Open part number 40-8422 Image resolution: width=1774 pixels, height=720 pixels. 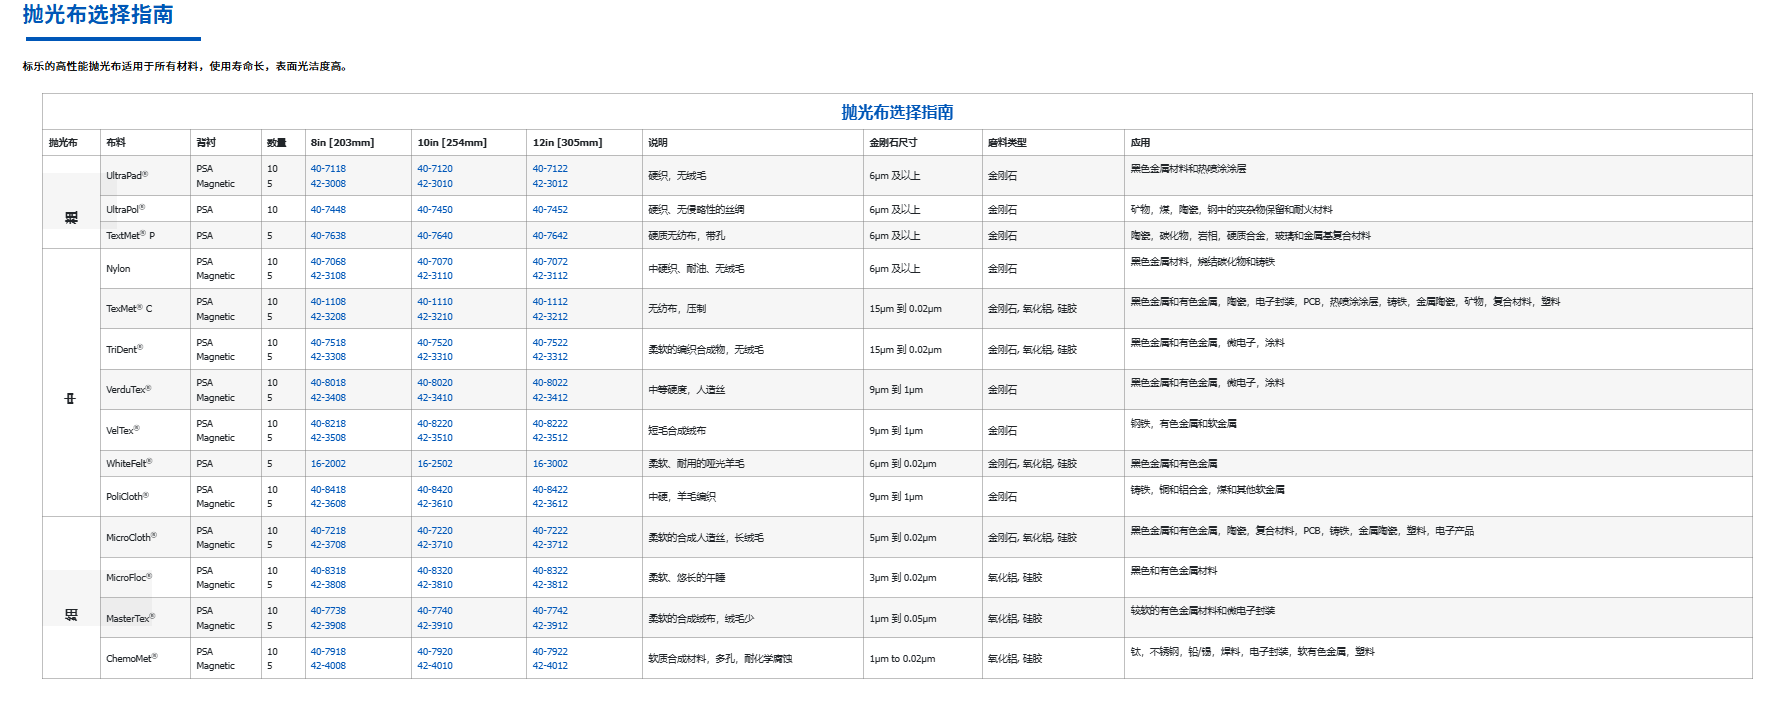[x=550, y=490]
